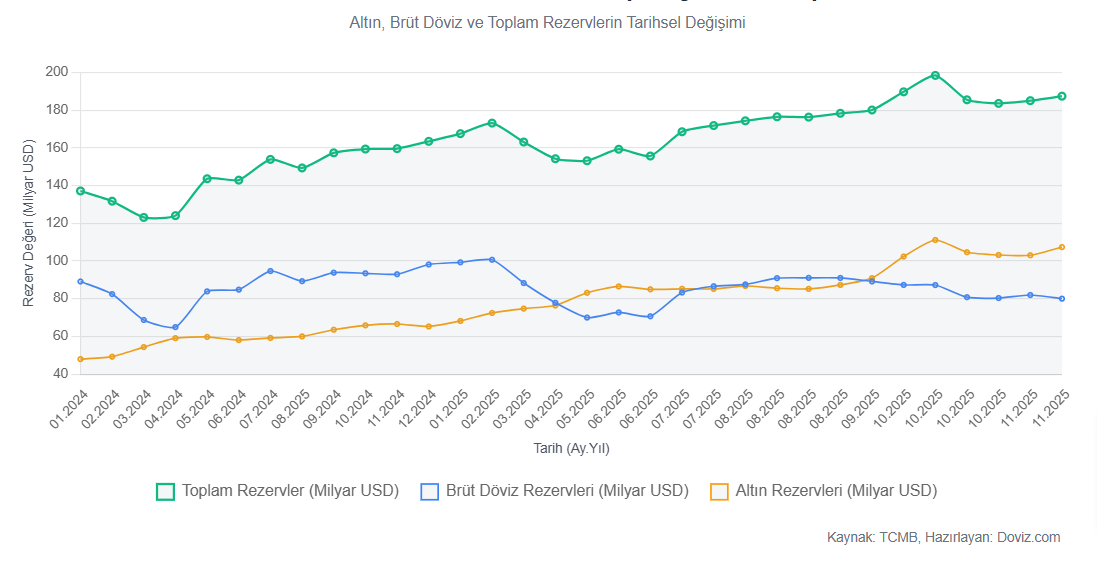Toggle the Altın Rezervleri legend label

pos(836,491)
